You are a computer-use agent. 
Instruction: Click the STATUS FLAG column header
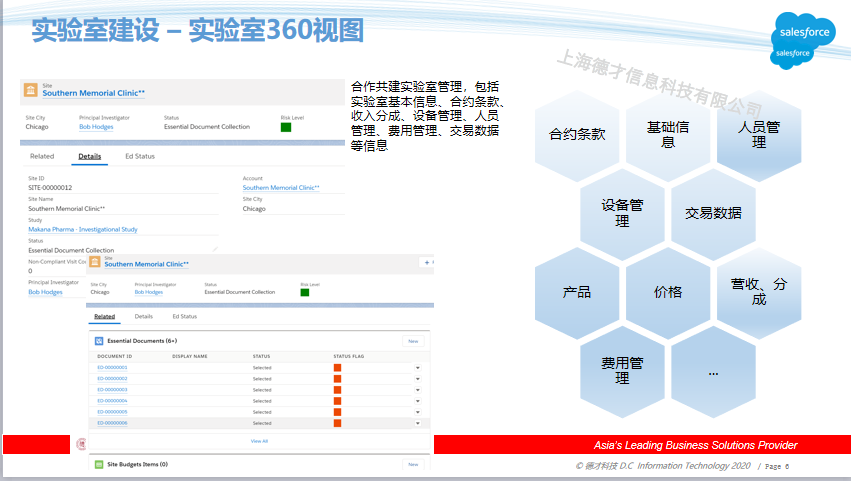[348, 357]
